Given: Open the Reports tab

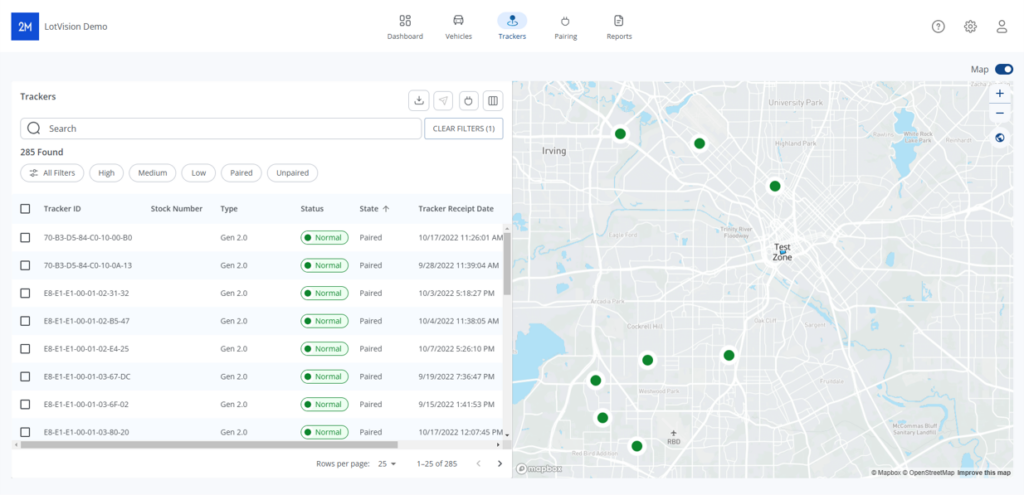Looking at the screenshot, I should point(618,27).
